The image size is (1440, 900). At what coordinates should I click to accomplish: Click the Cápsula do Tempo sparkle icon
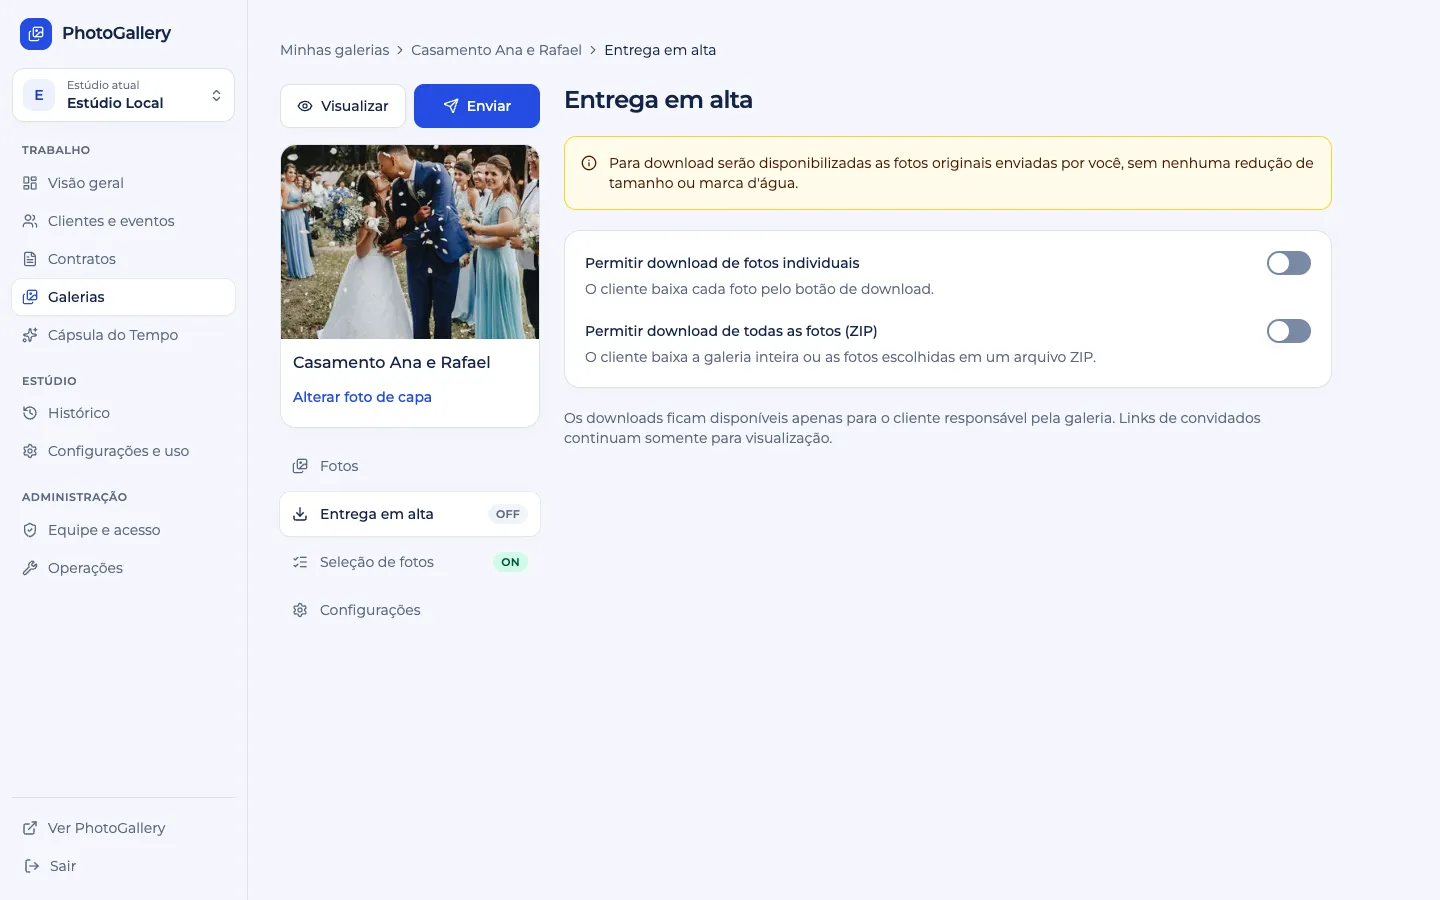click(30, 335)
